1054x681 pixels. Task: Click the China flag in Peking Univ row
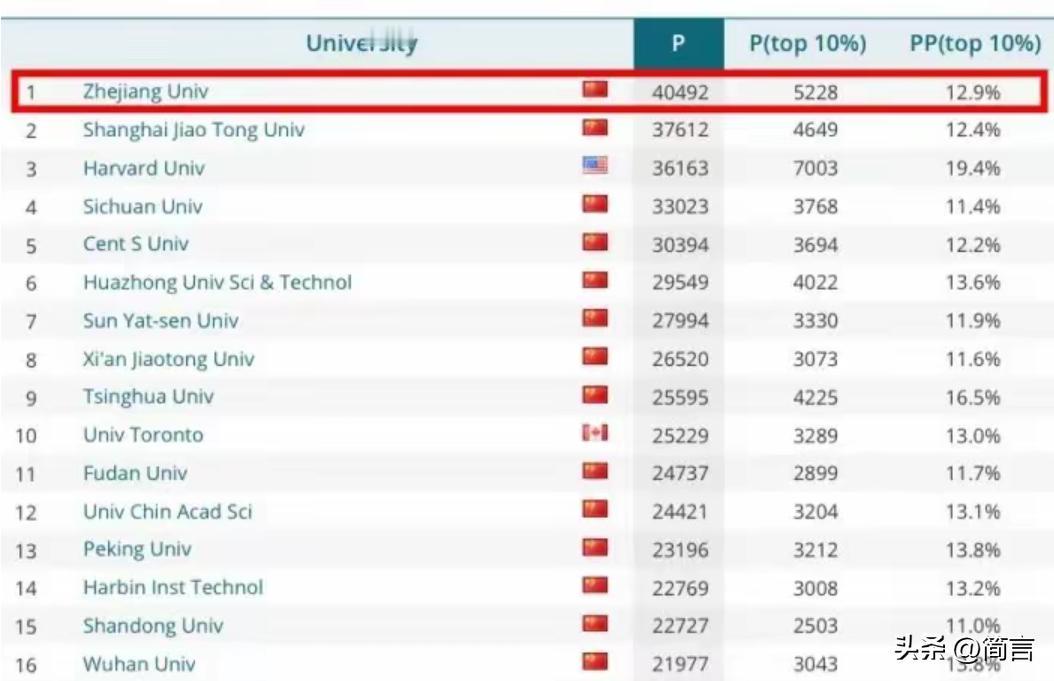(595, 547)
